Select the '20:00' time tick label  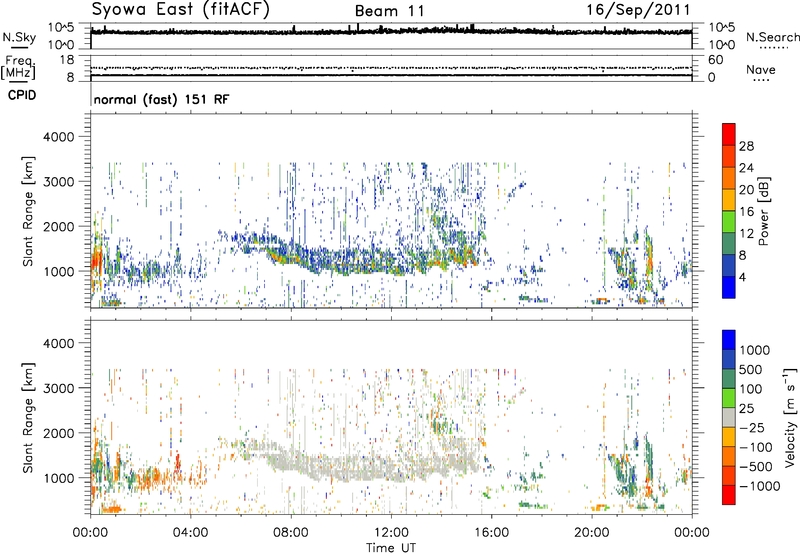tap(591, 533)
